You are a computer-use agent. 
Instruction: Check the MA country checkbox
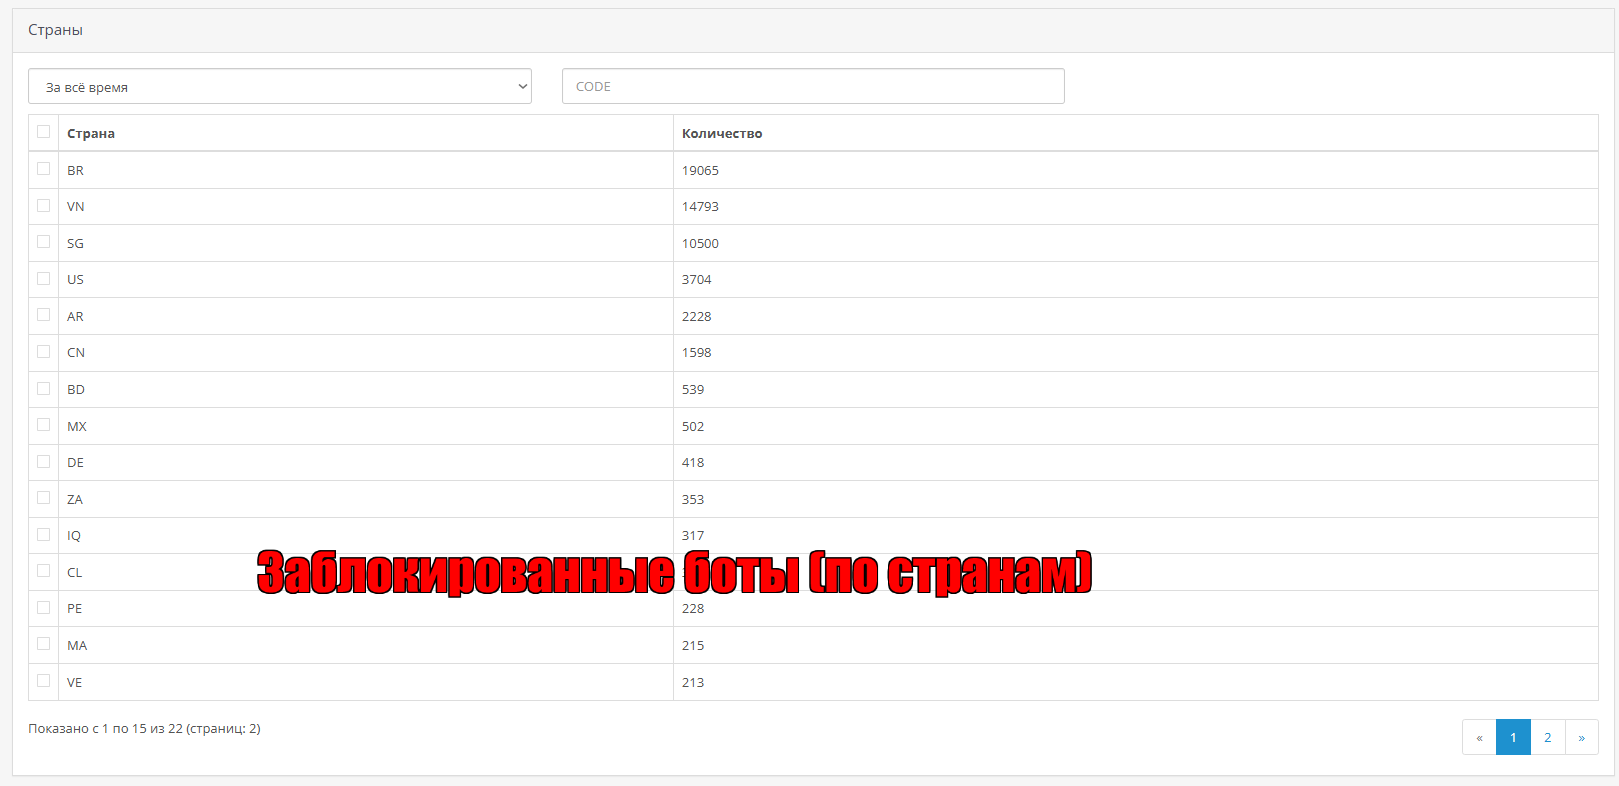click(x=43, y=644)
